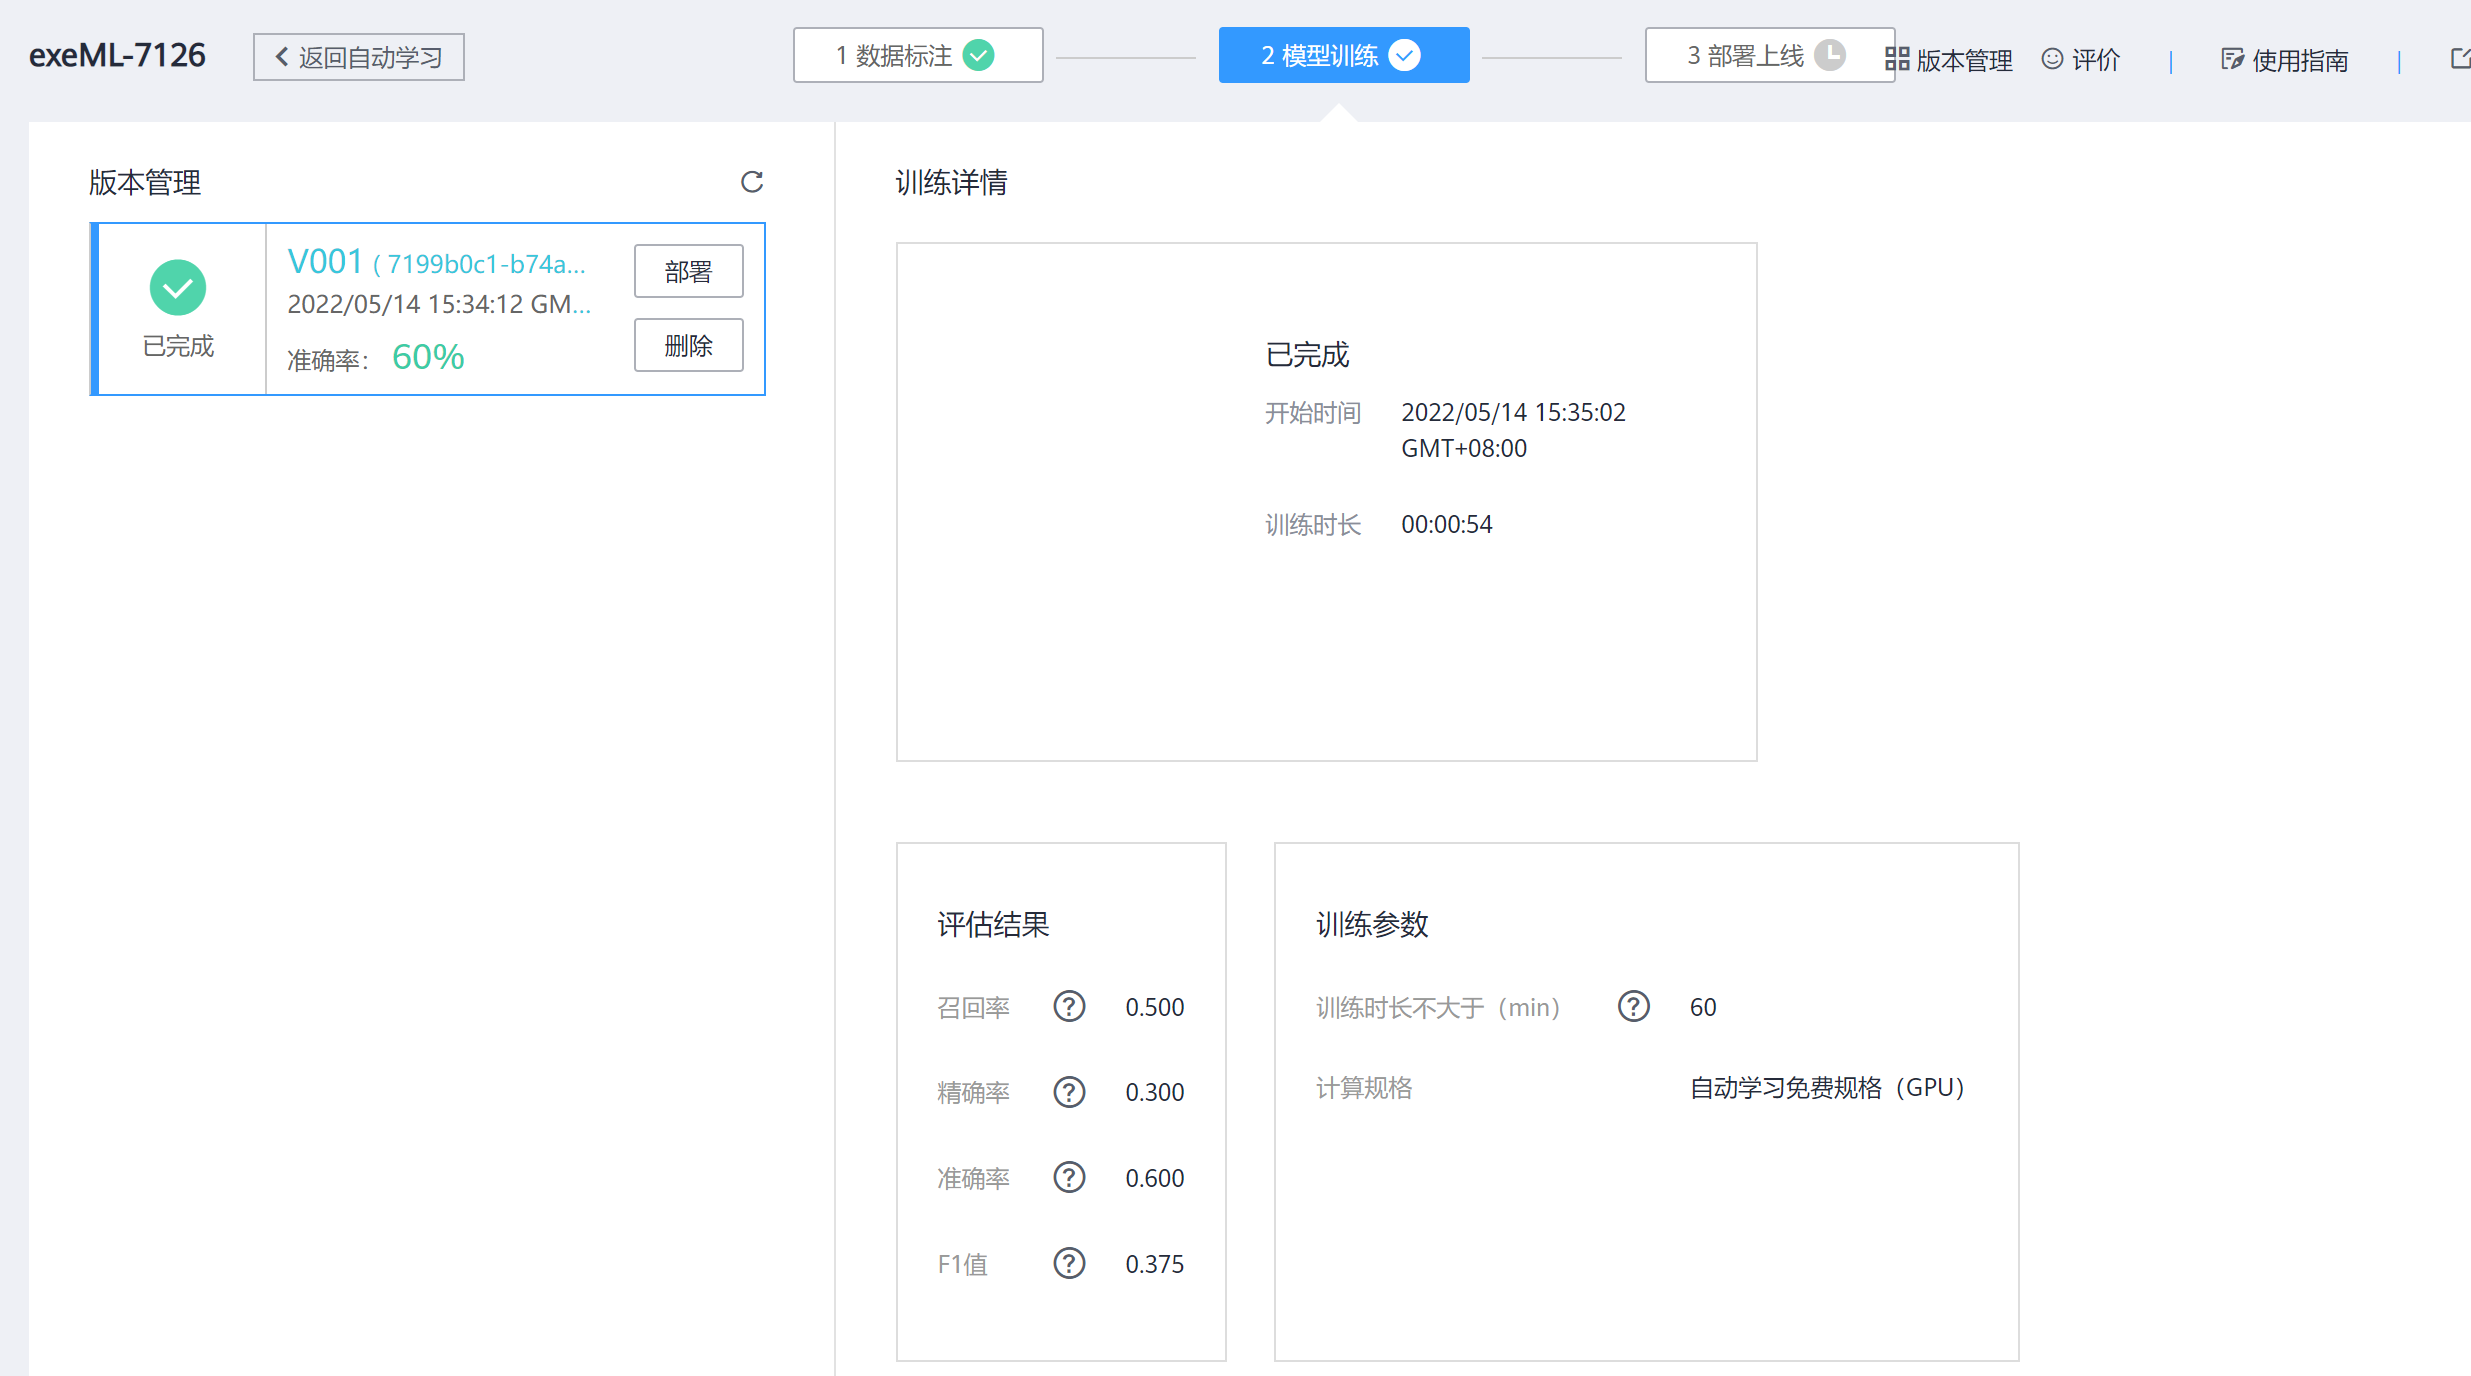The width and height of the screenshot is (2471, 1376).
Task: Open help tooltip for 准确率 in 评估结果
Action: point(1069,1178)
